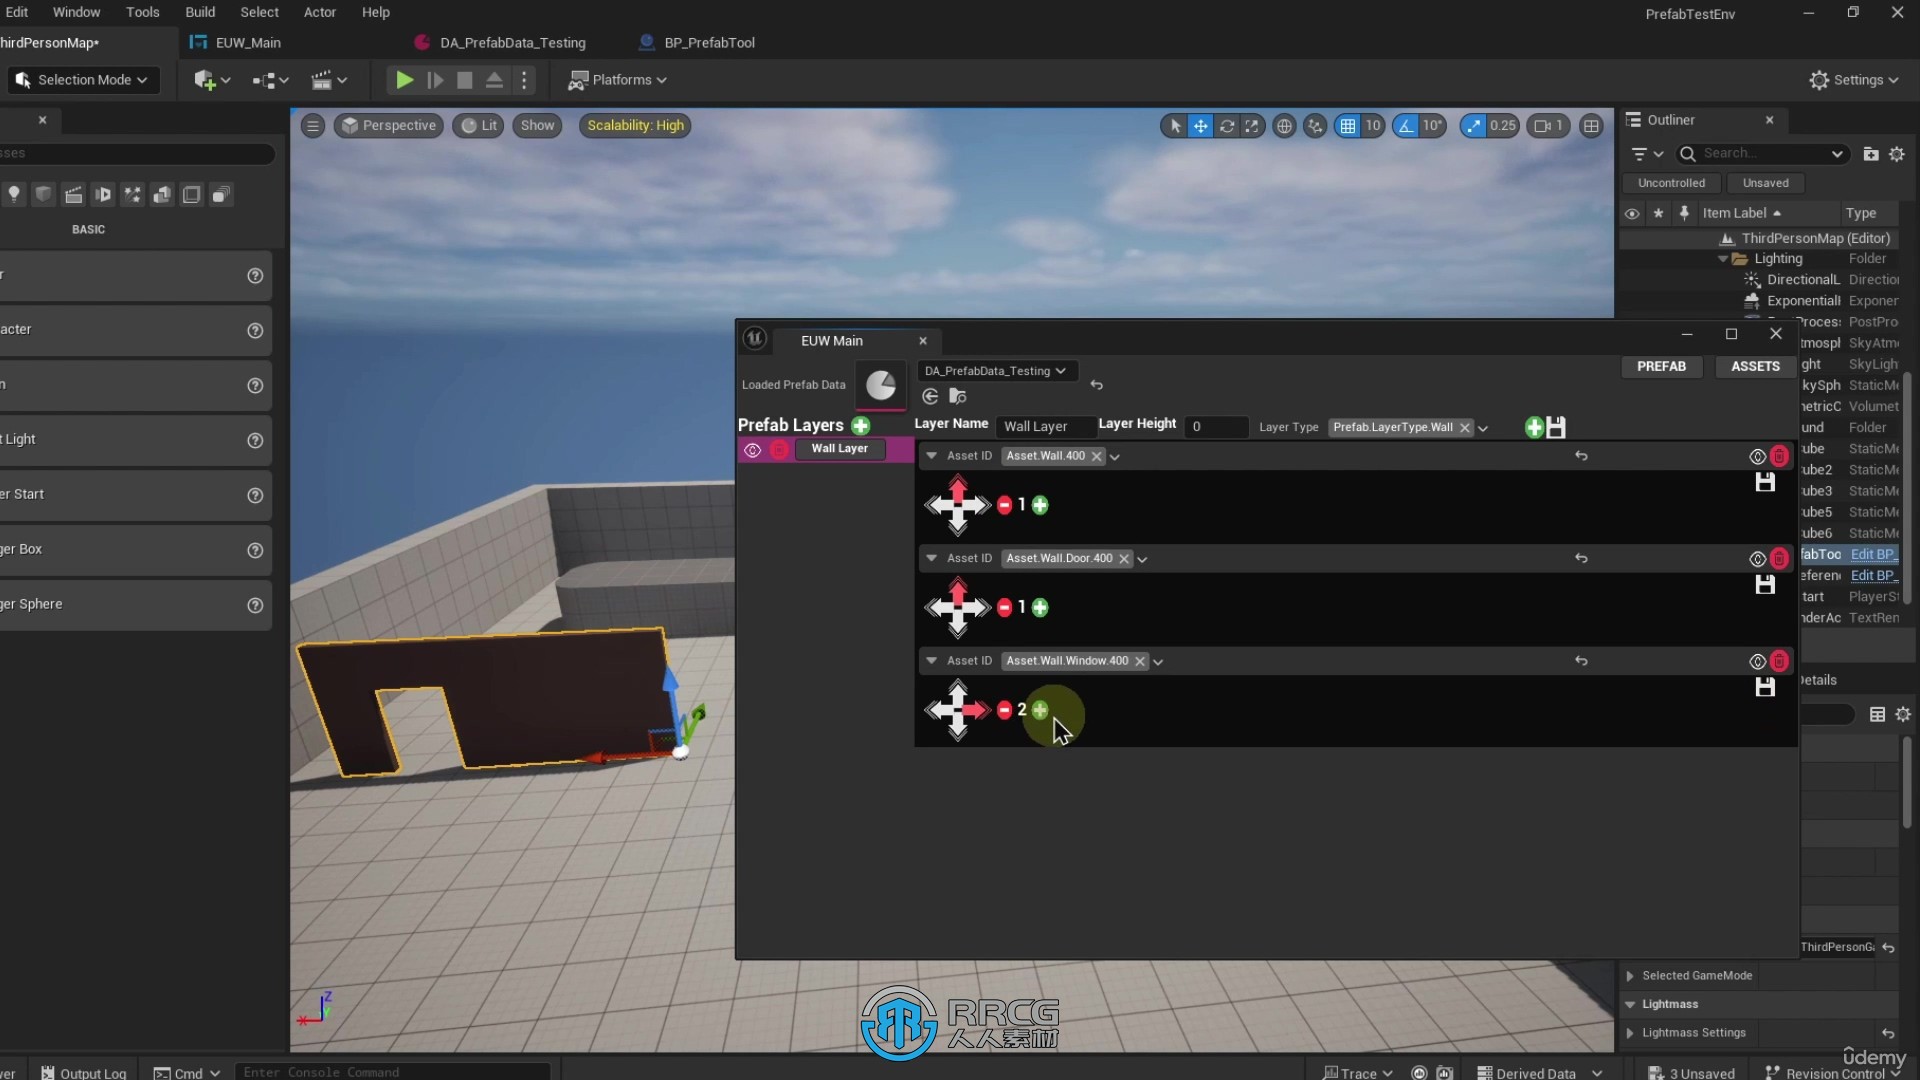This screenshot has width=1920, height=1080.
Task: Activate the Scale gizmo tool
Action: pos(1251,126)
